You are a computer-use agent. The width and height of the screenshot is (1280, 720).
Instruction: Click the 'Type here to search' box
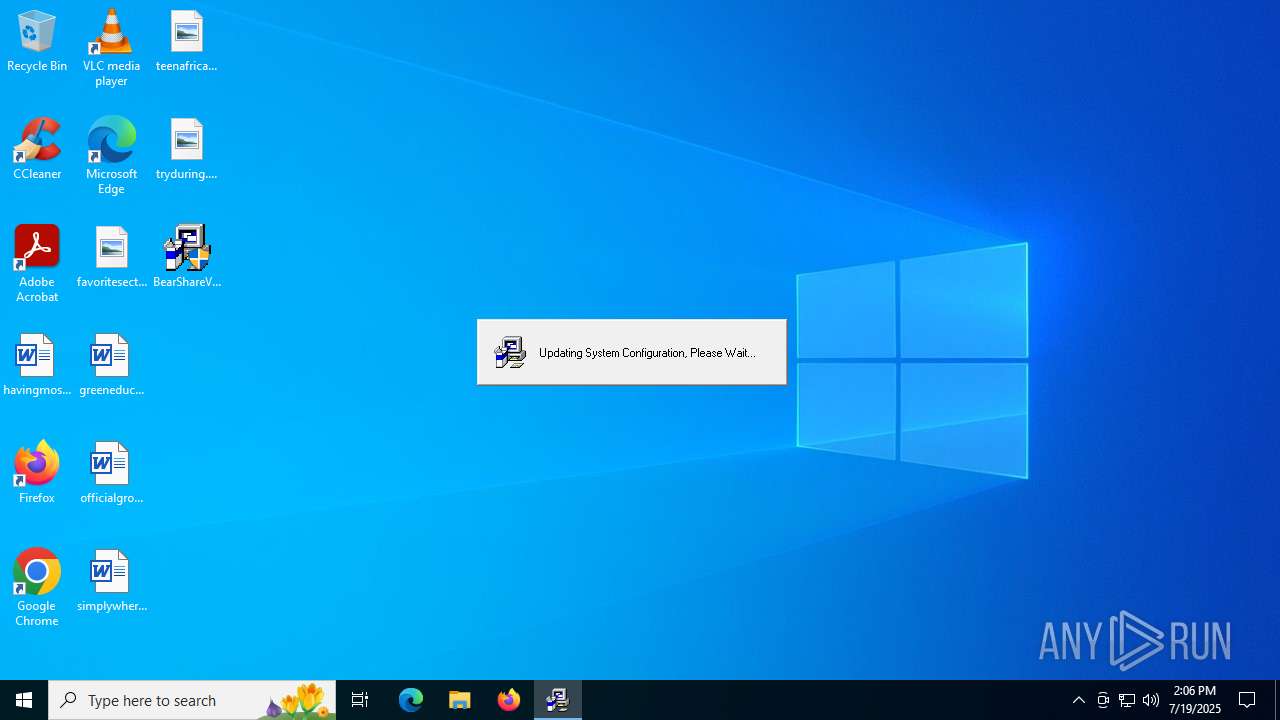[x=192, y=700]
